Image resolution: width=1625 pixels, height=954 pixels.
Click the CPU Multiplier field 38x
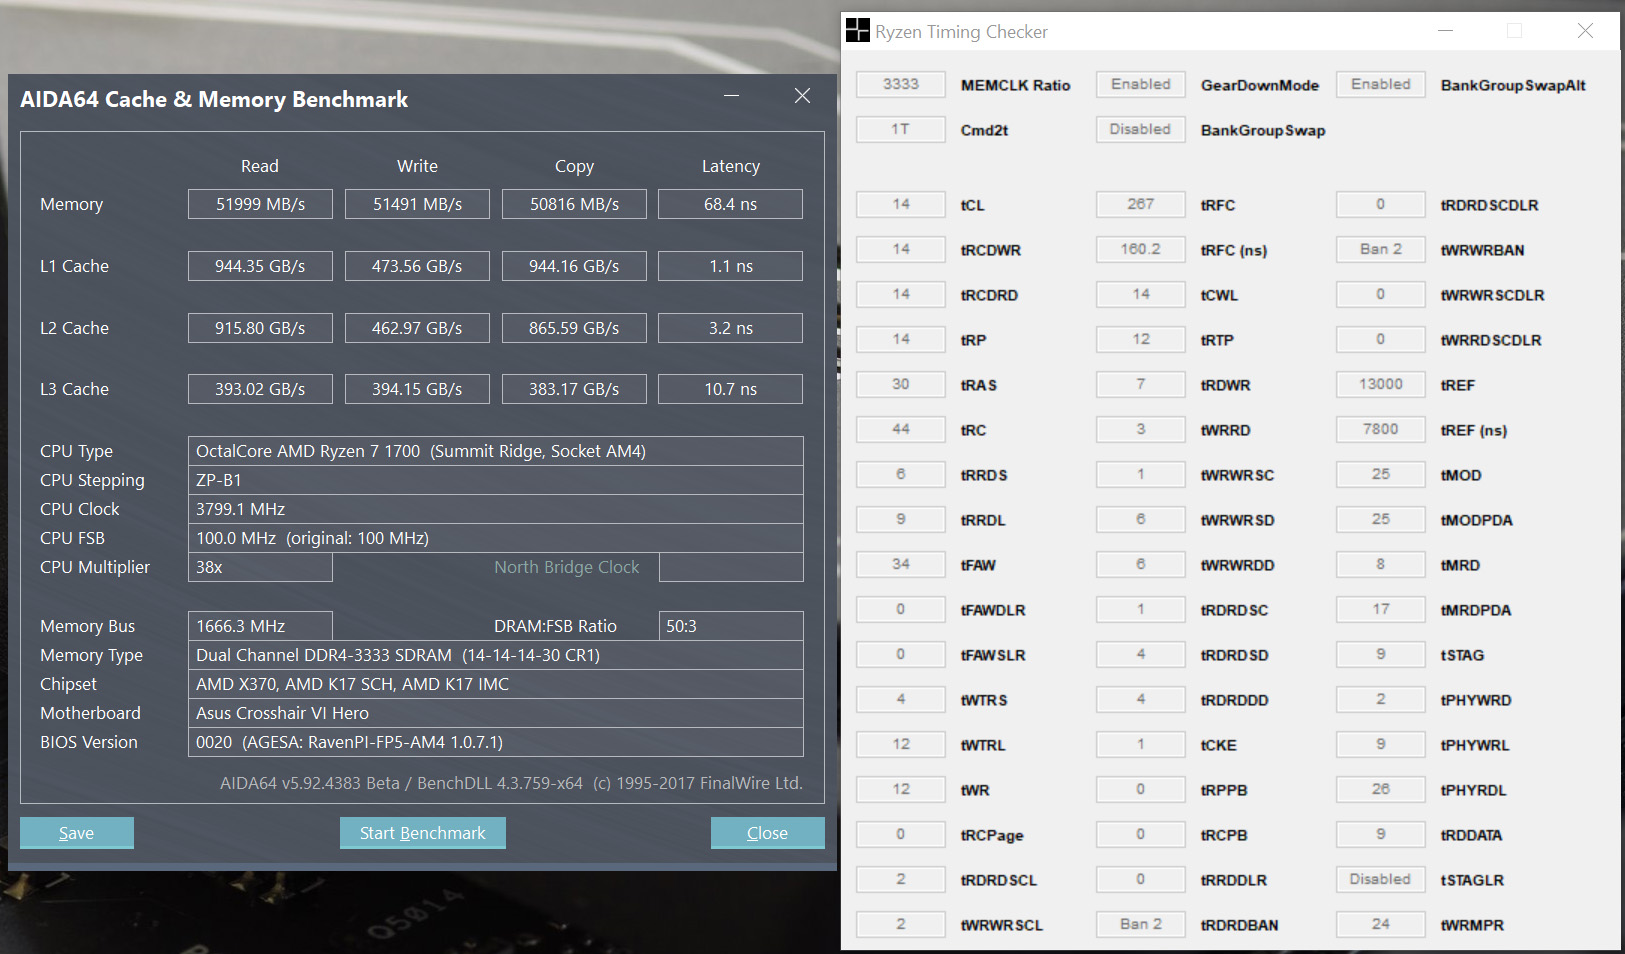pyautogui.click(x=260, y=567)
